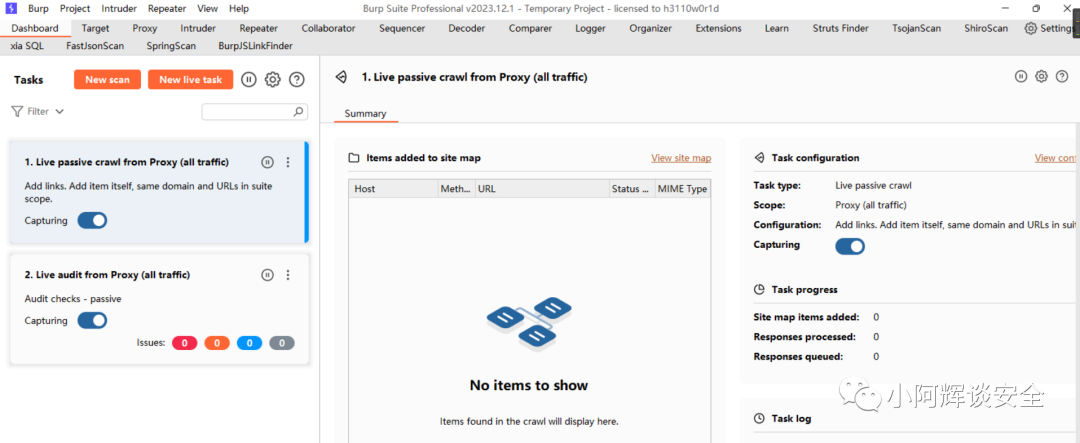The width and height of the screenshot is (1080, 443).
Task: Toggle Capturing for Live audit task
Action: 92,321
